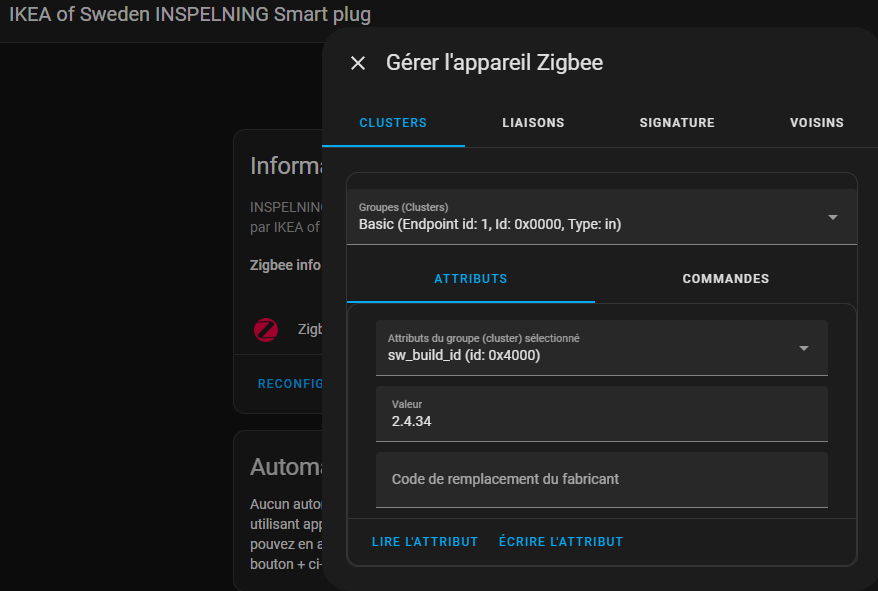Click the IKEA of Sweden INSPELNING Smart plug title
Screen dimensions: 878x591
190,15
